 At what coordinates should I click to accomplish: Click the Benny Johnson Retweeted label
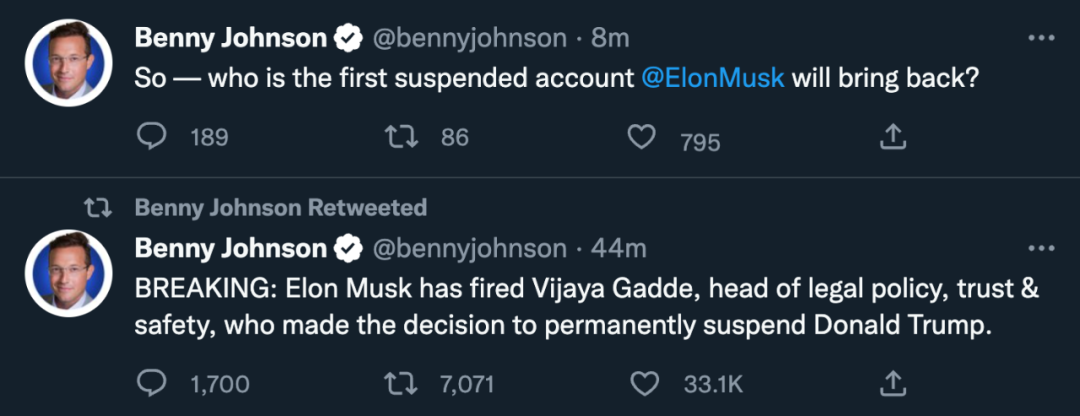tap(280, 208)
